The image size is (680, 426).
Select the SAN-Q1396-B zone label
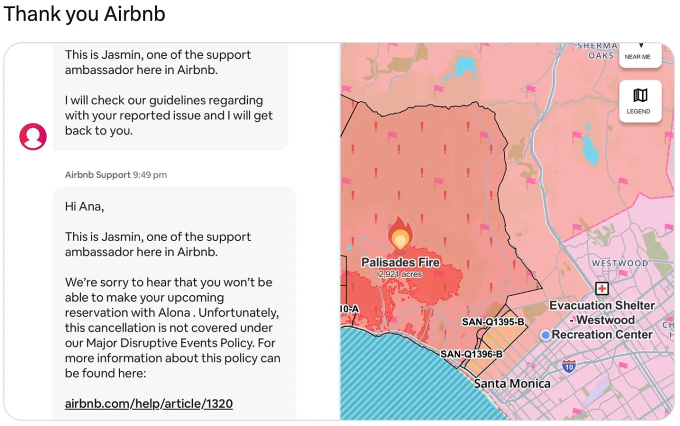coord(471,353)
